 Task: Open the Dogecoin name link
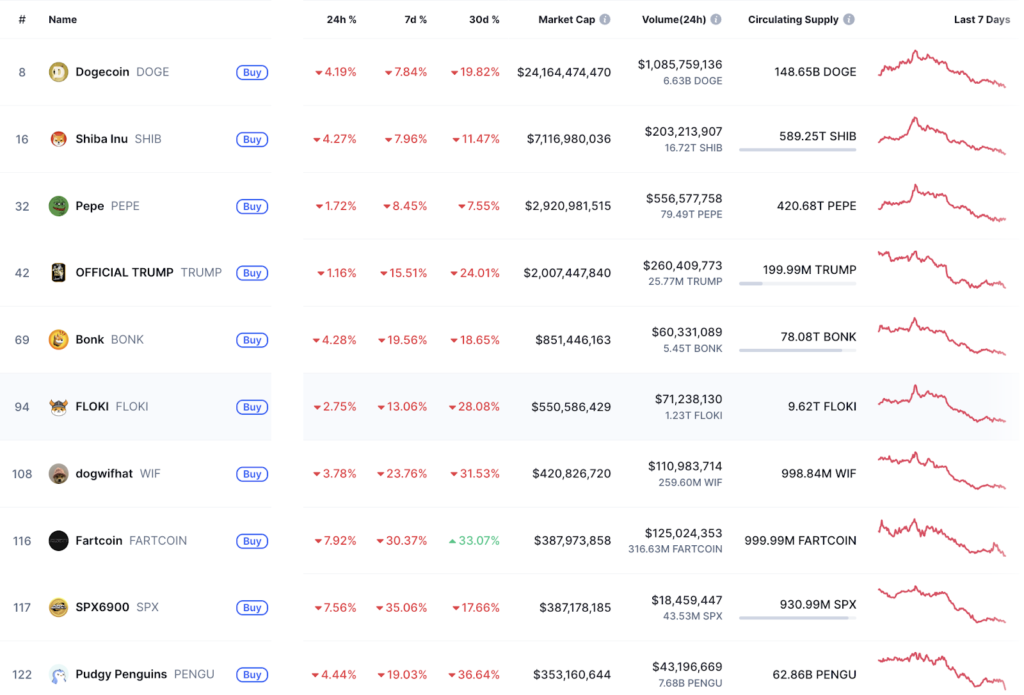(x=103, y=72)
